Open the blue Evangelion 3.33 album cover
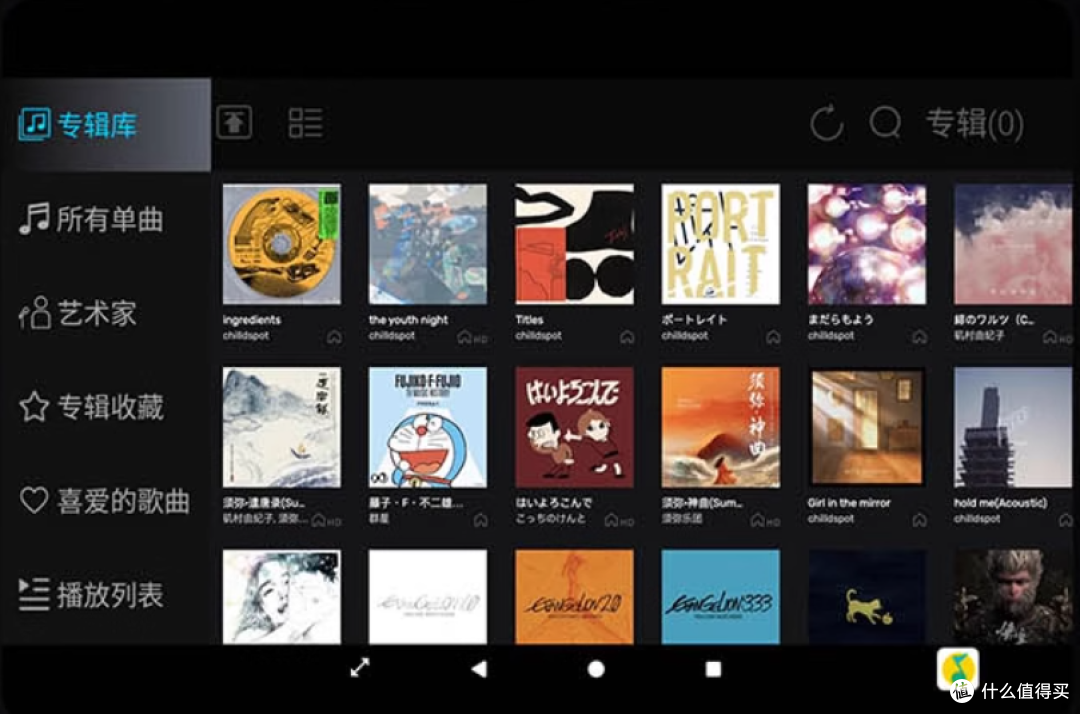1080x714 pixels. (x=720, y=596)
